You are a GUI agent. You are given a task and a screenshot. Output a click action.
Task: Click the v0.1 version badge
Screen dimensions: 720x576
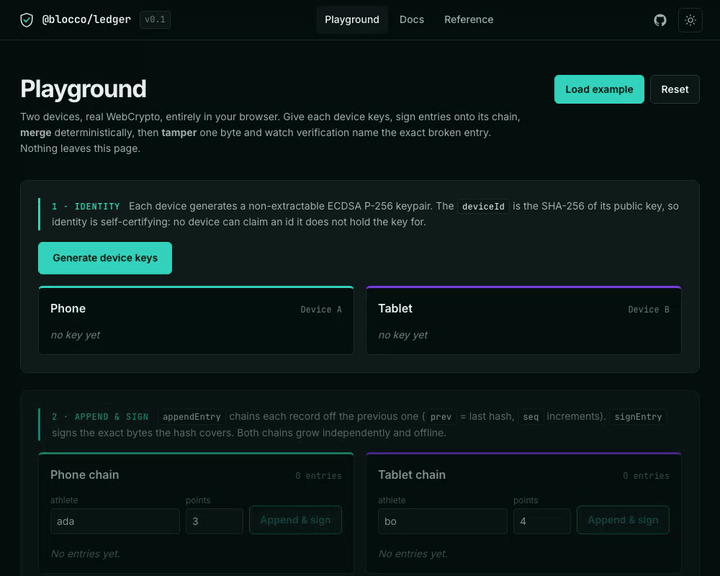coord(155,19)
